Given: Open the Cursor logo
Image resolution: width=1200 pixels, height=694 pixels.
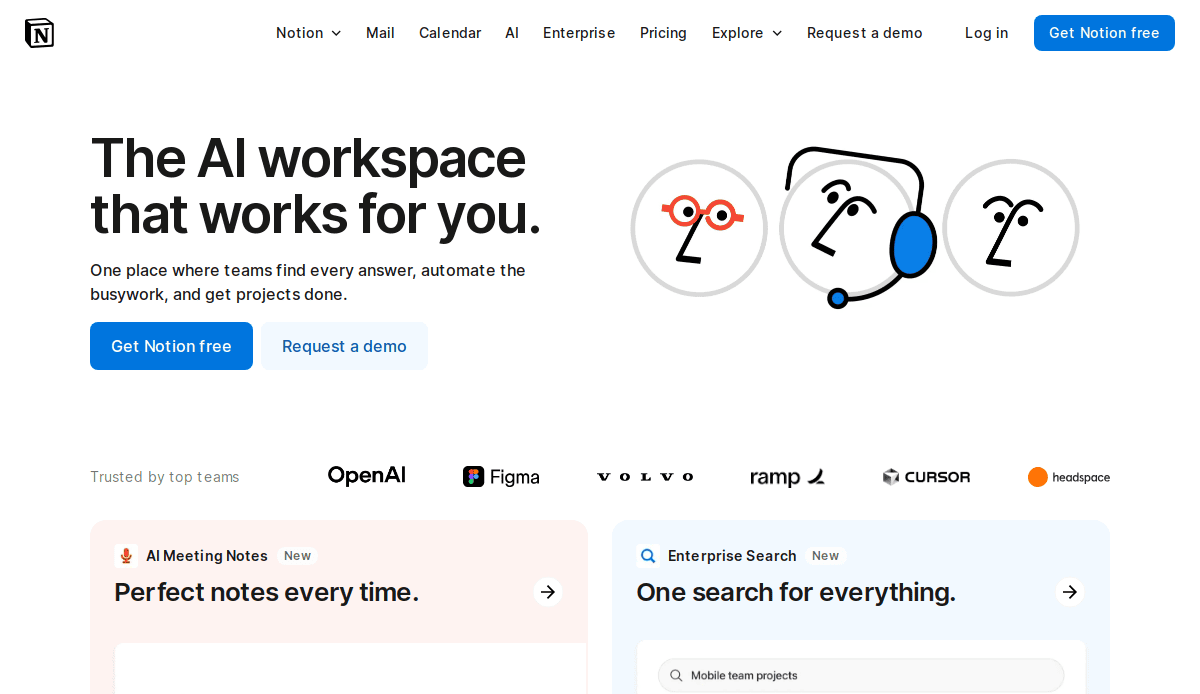Looking at the screenshot, I should point(925,476).
